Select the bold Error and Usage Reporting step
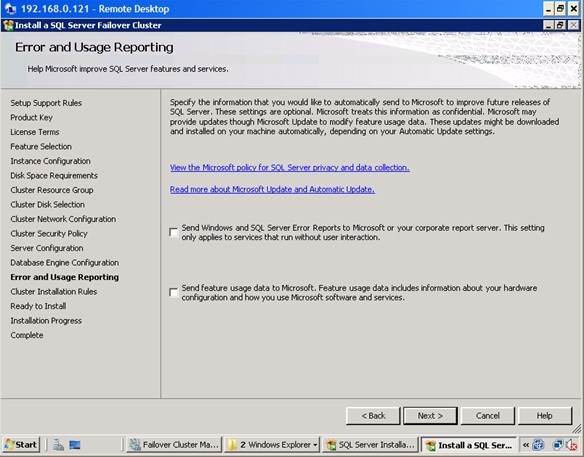 point(64,277)
